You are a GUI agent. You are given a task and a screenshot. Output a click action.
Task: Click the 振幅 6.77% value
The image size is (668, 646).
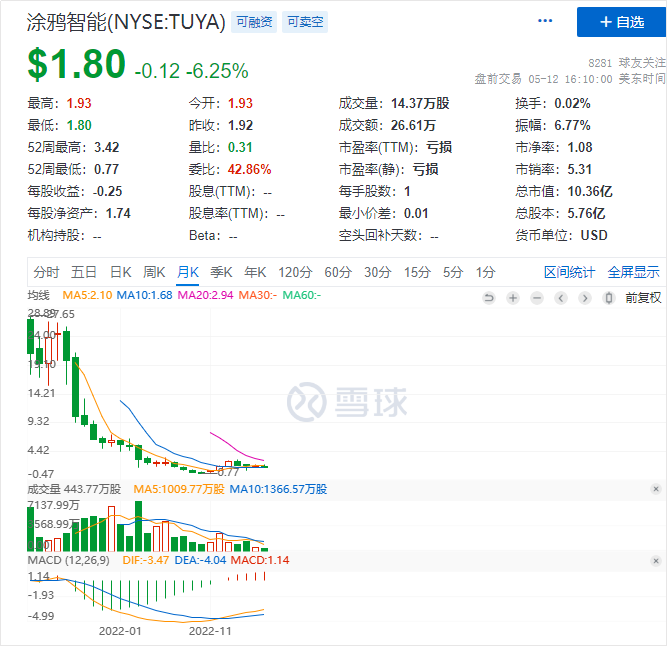tap(572, 125)
